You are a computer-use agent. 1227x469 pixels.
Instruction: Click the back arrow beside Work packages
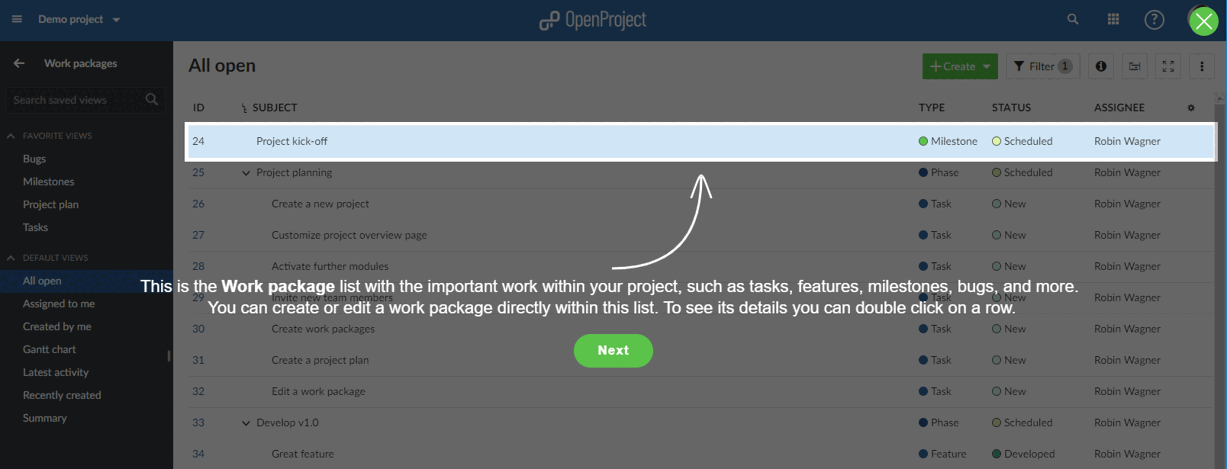pyautogui.click(x=19, y=63)
